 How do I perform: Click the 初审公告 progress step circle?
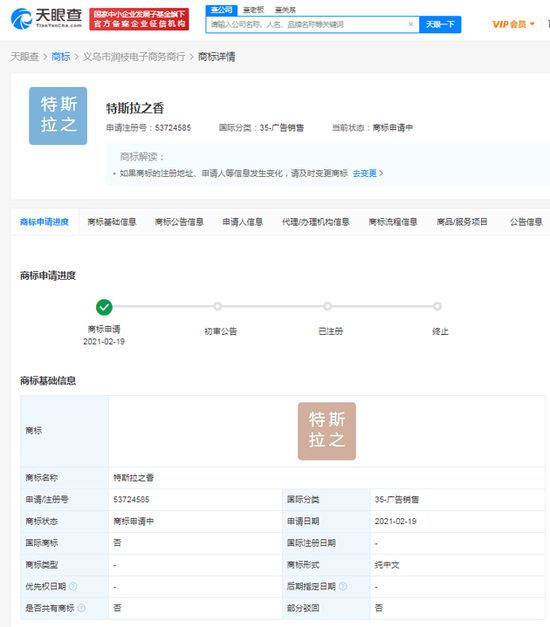click(217, 306)
